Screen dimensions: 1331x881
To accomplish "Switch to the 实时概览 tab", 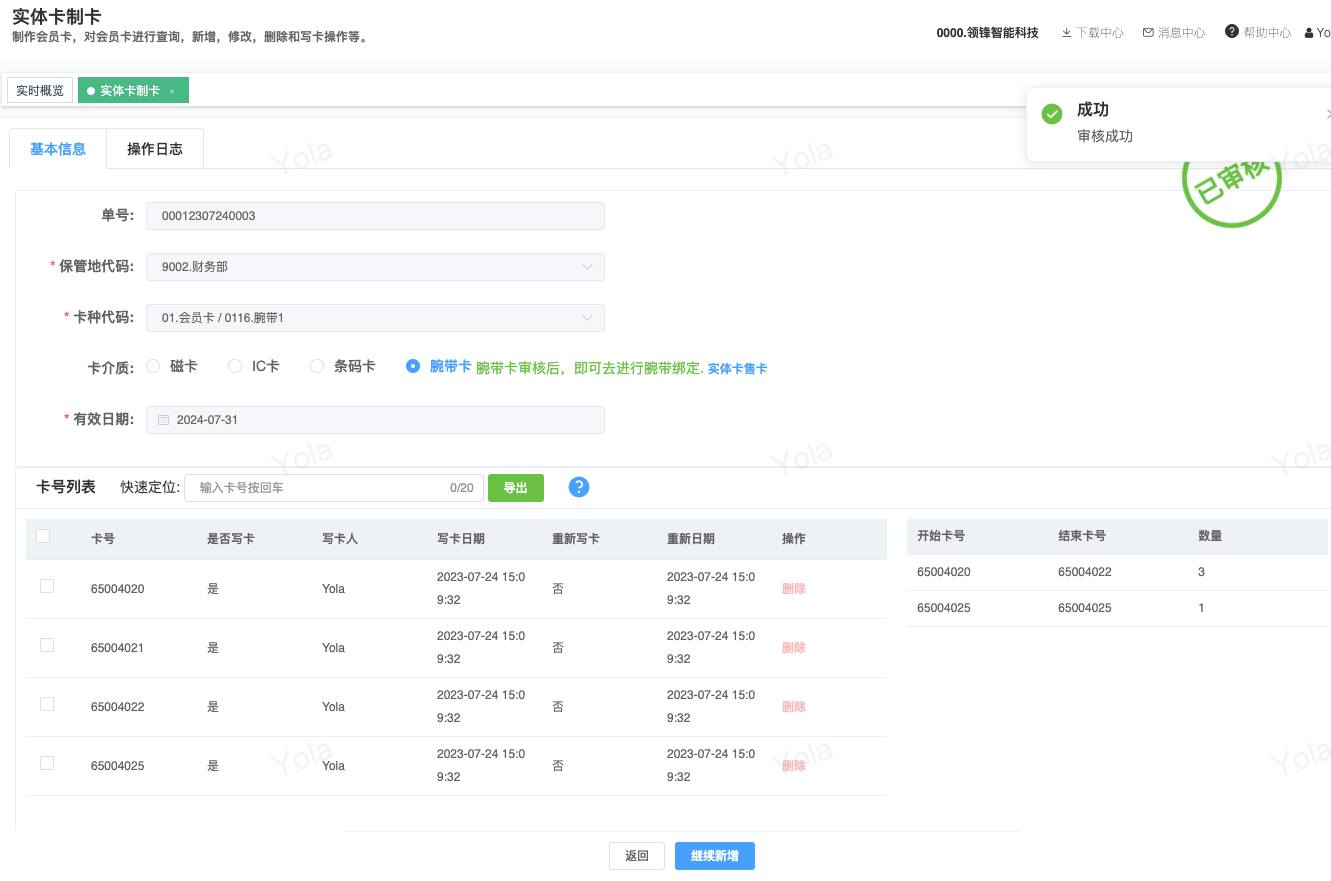I will [40, 91].
